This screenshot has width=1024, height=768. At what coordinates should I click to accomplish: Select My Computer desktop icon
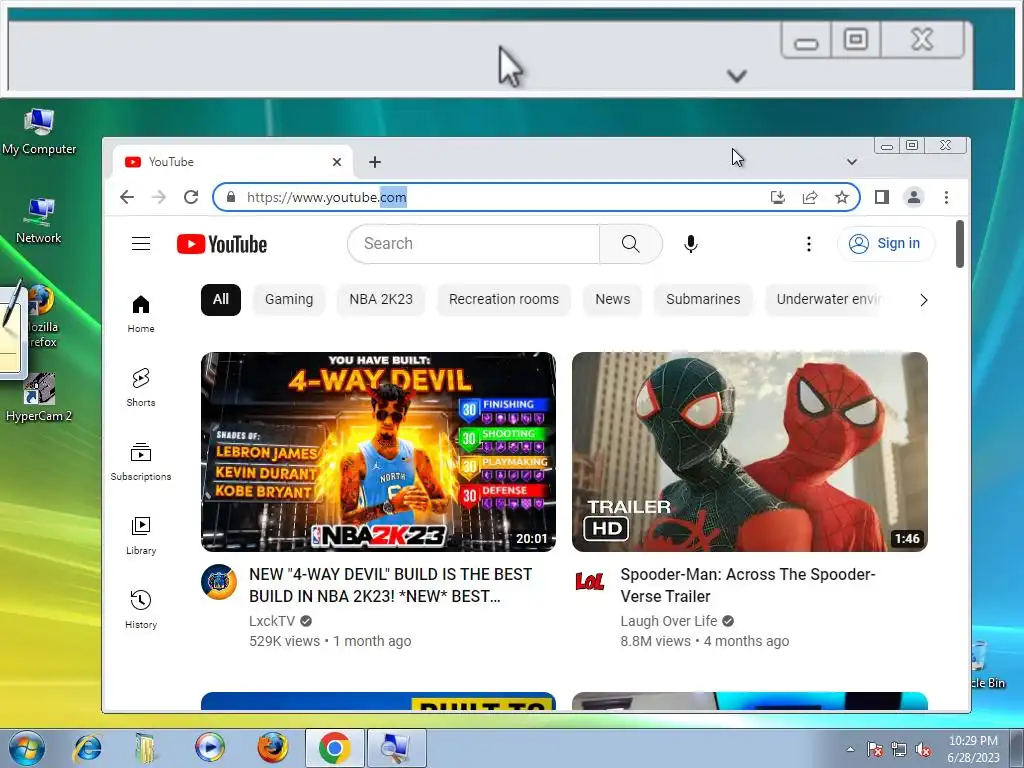[39, 132]
